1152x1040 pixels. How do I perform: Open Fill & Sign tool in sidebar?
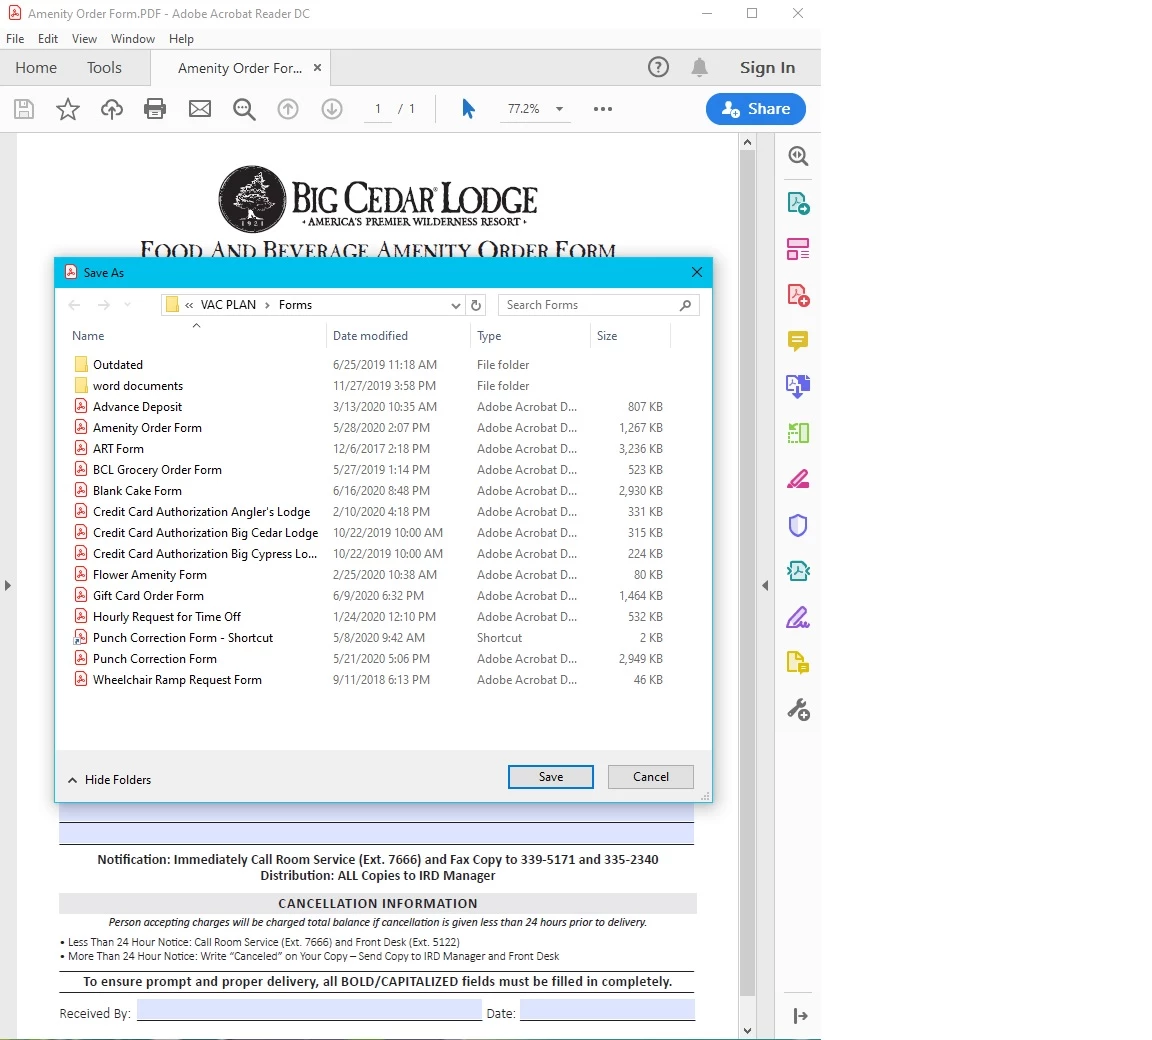coord(798,618)
